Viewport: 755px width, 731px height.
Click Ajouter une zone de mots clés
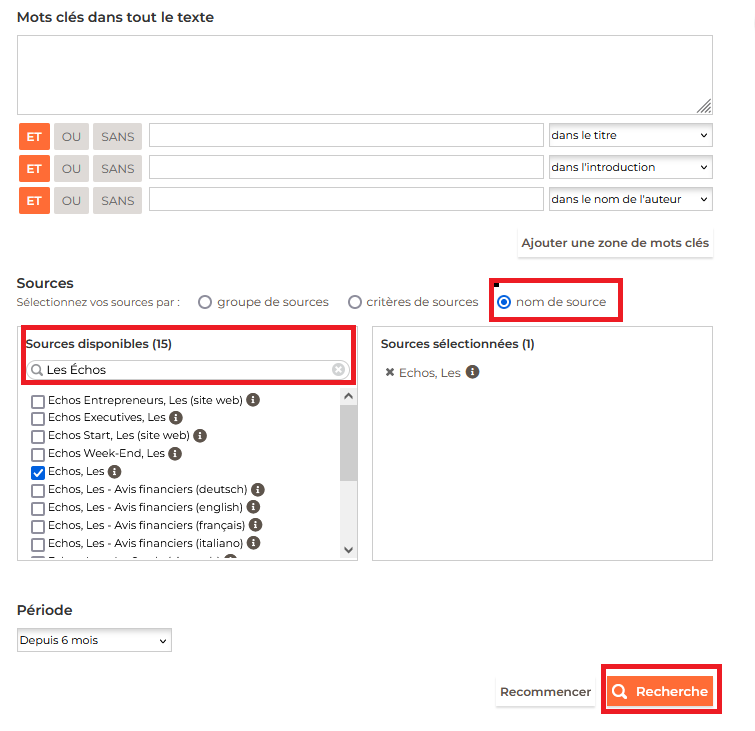[x=615, y=243]
